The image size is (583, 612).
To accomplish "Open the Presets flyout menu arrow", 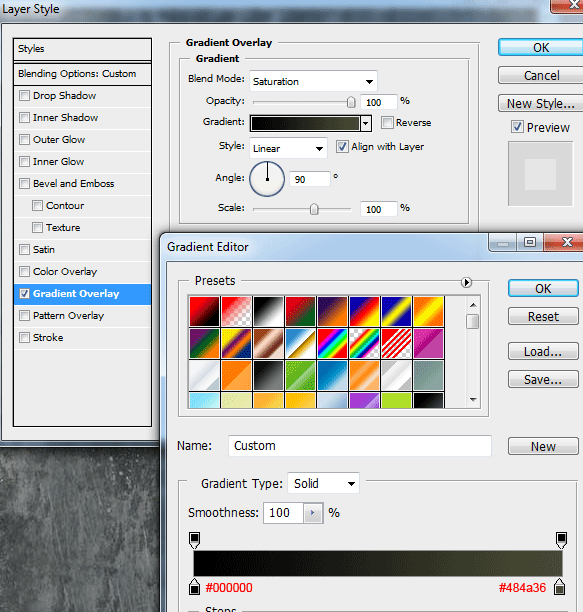I will click(x=466, y=282).
